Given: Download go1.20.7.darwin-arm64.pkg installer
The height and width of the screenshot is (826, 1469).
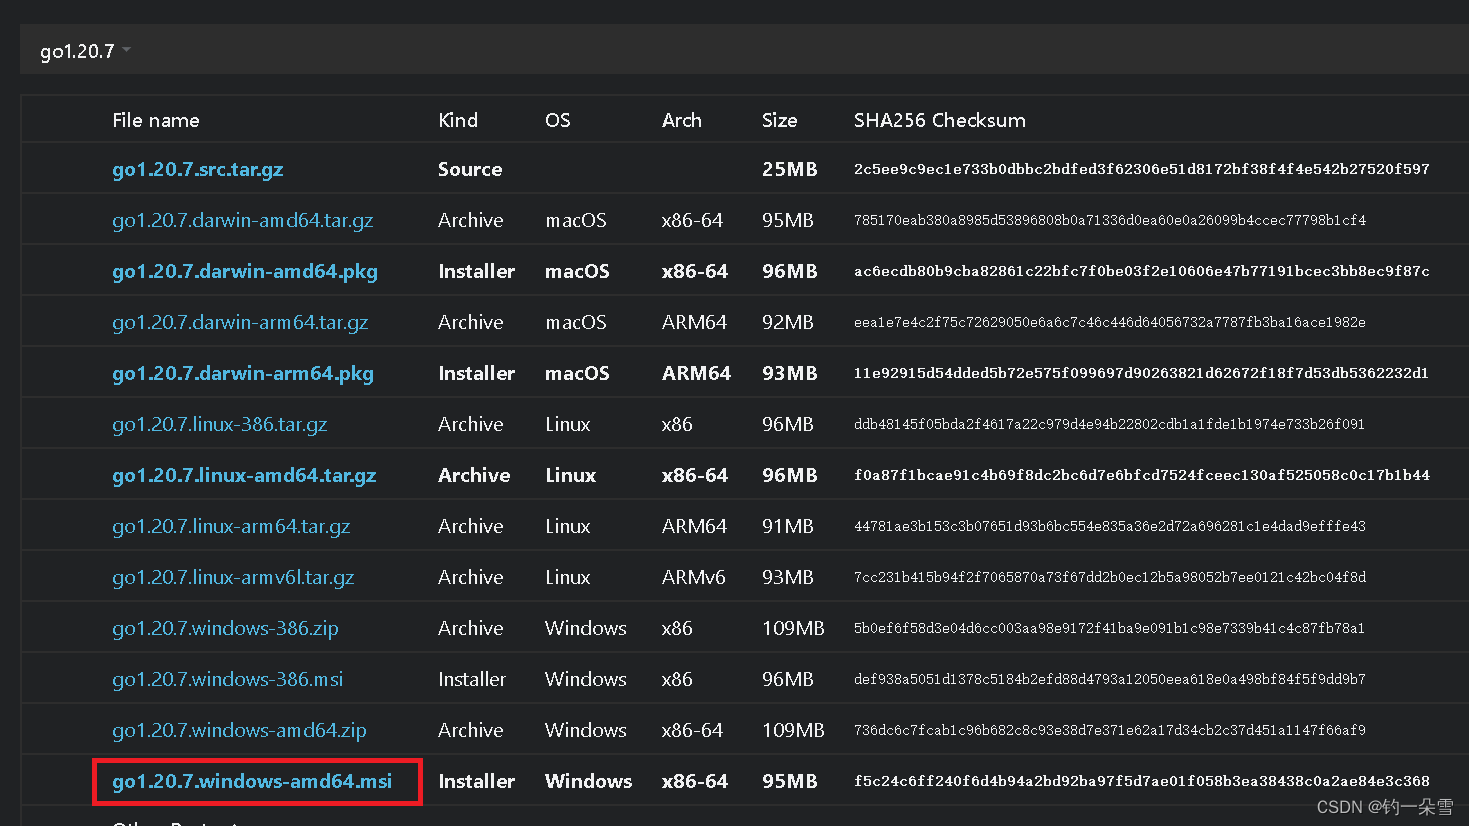Looking at the screenshot, I should coord(243,373).
